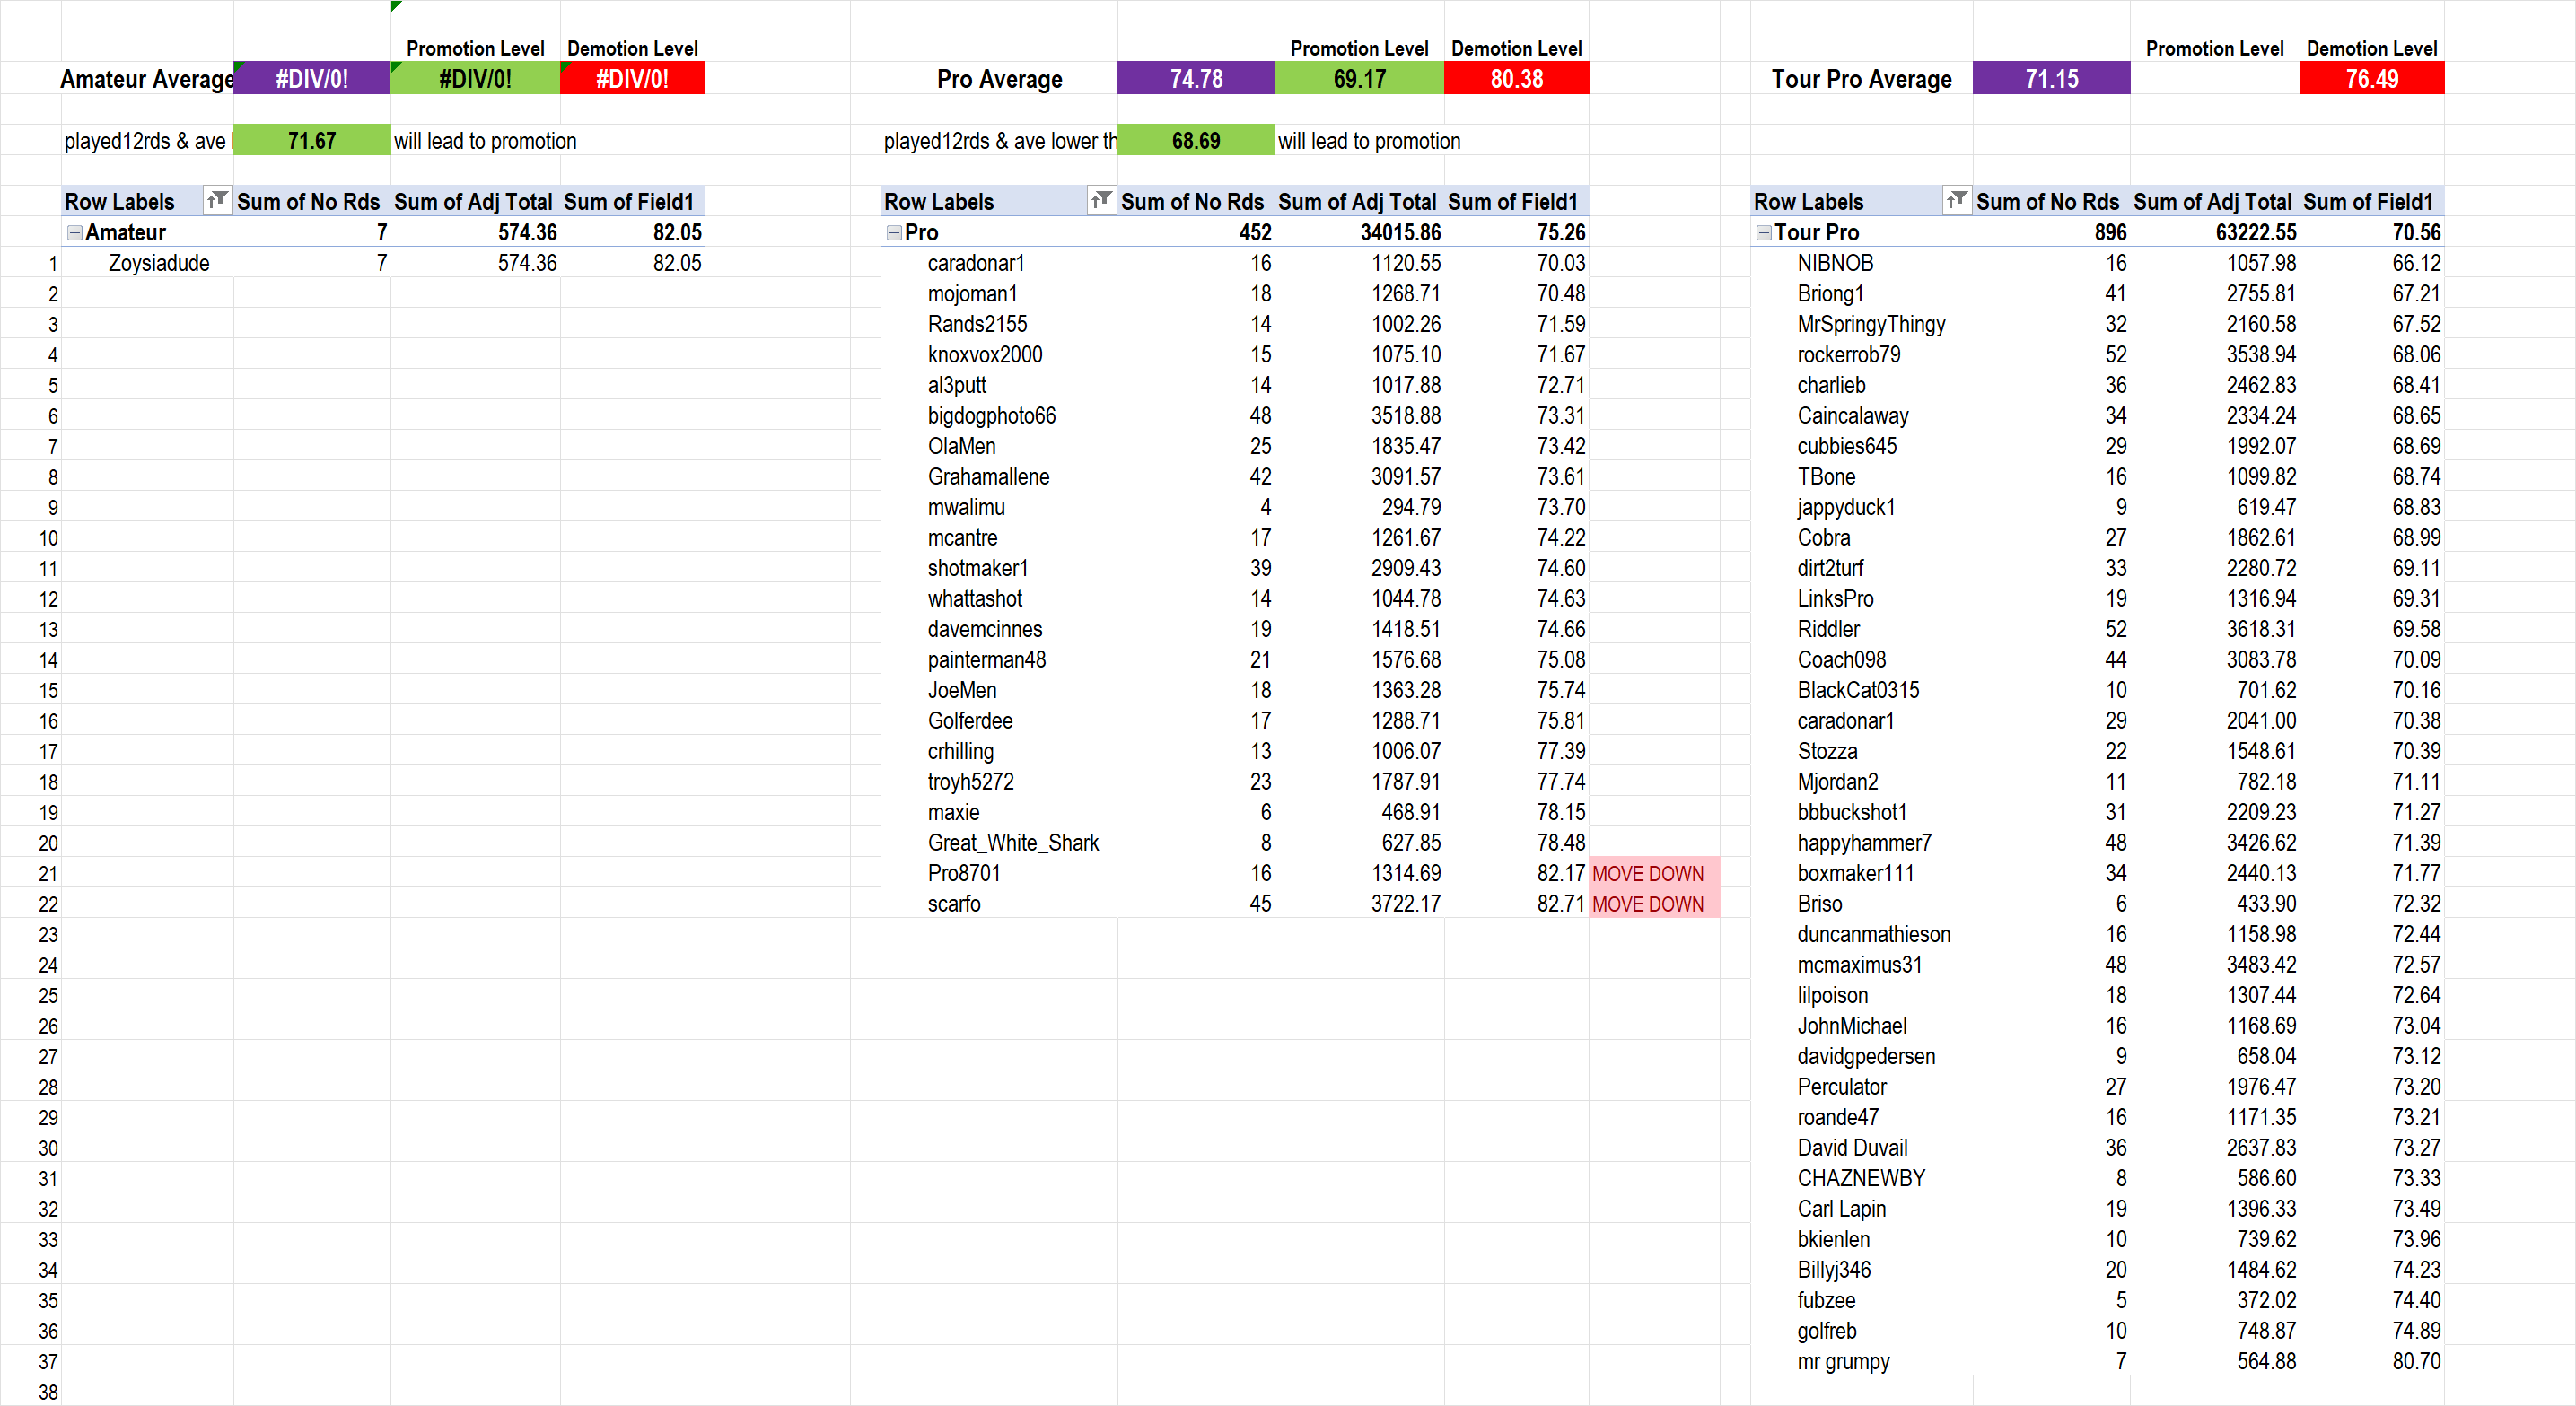
Task: Select green 71.67 promotion threshold cell
Action: tap(311, 141)
